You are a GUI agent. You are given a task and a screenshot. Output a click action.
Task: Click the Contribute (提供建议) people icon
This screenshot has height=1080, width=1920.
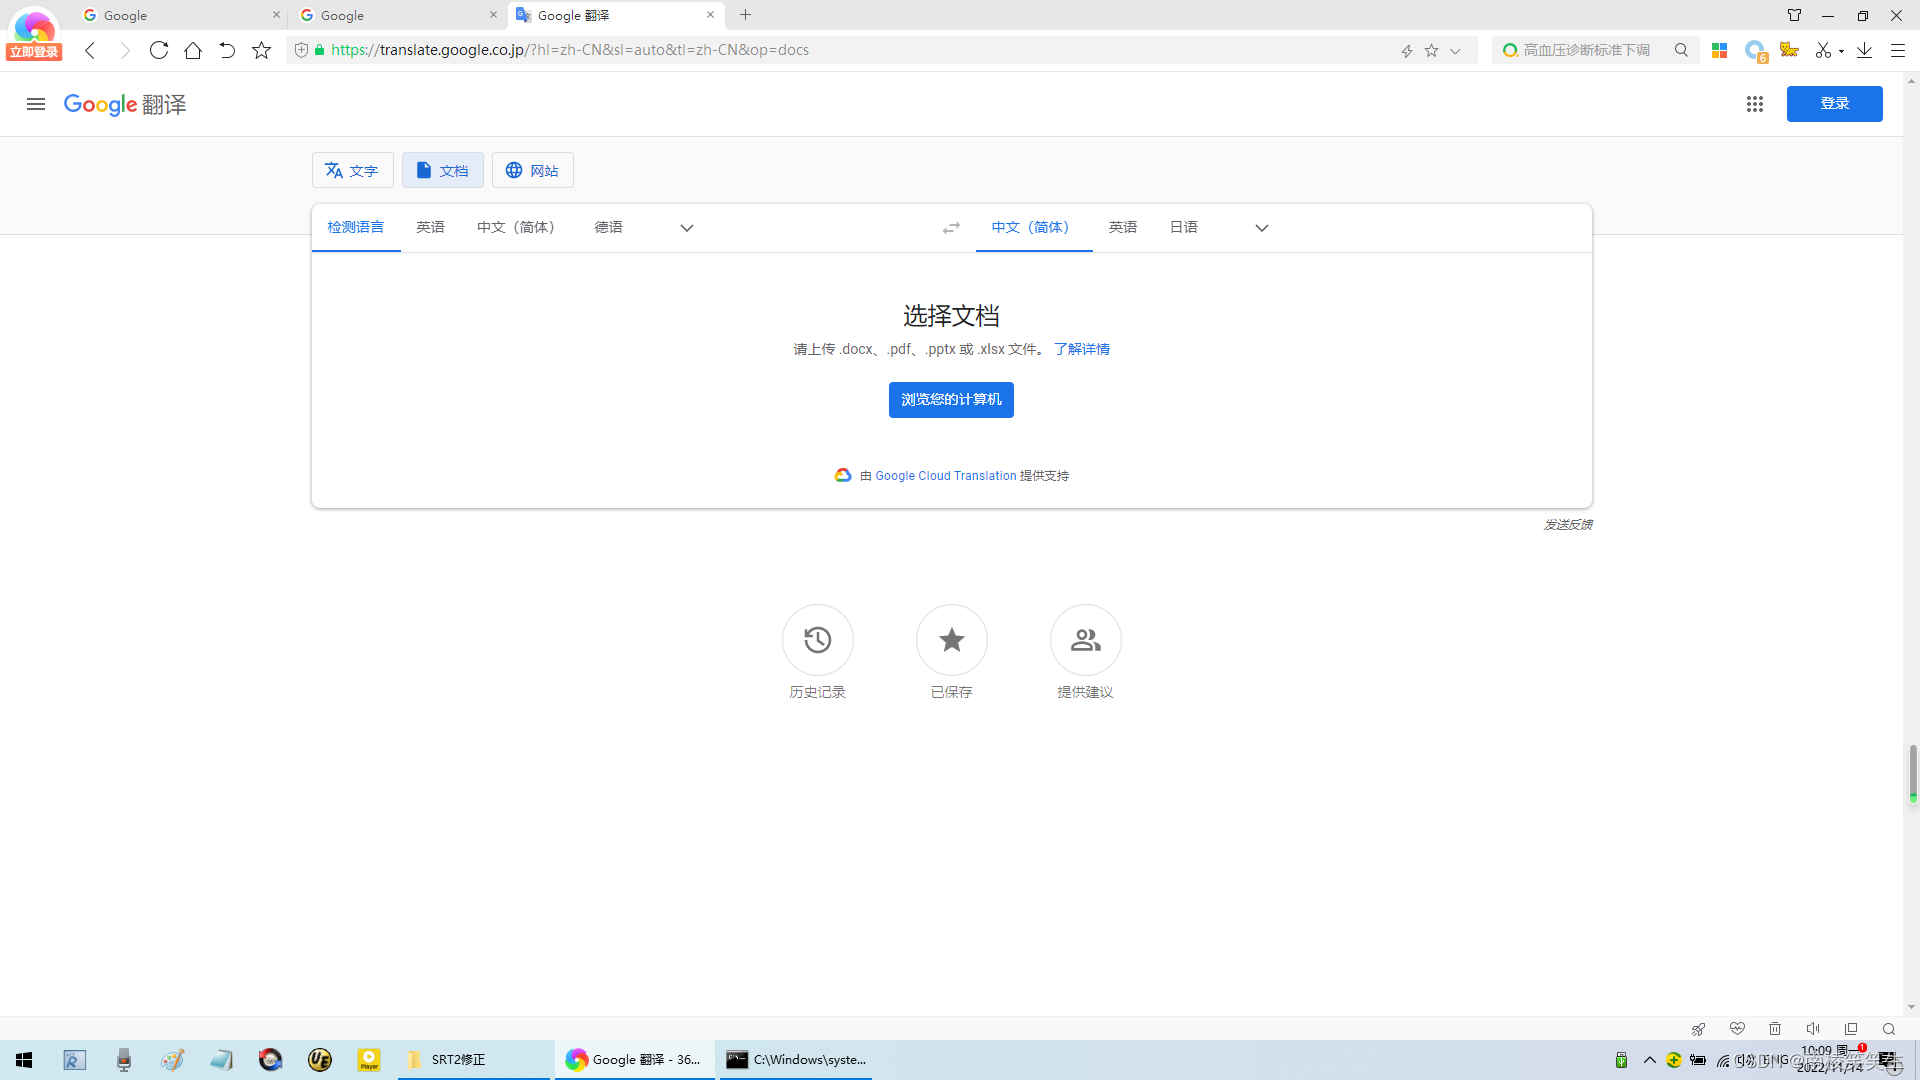click(1085, 640)
